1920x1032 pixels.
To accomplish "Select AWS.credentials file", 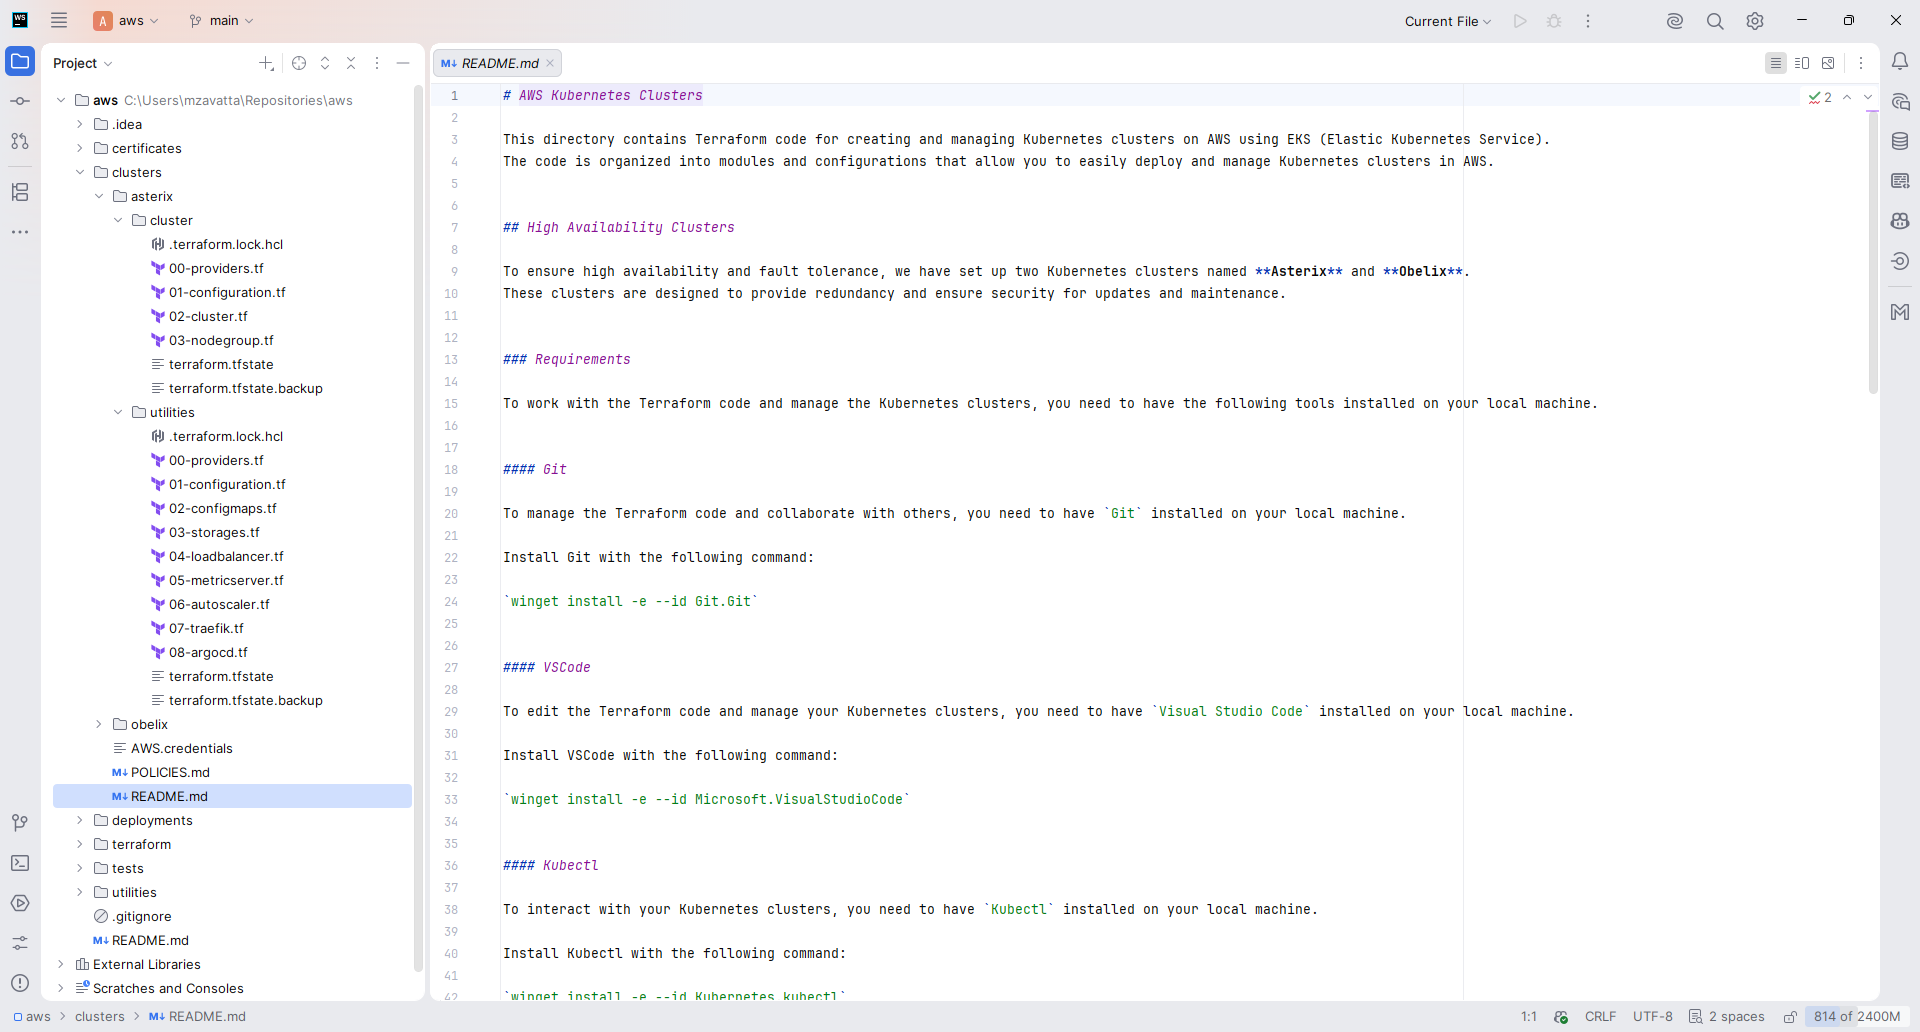I will point(181,749).
